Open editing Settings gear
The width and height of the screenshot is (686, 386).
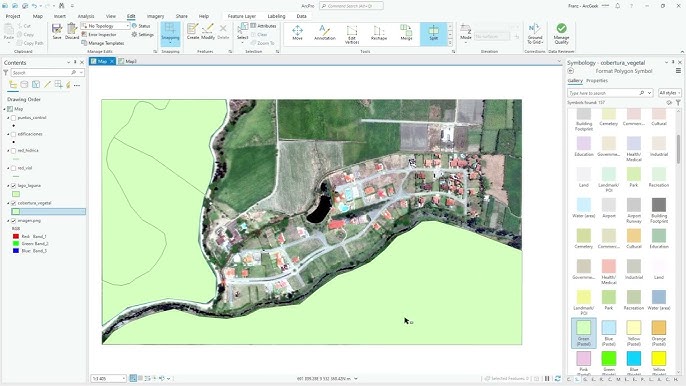[x=143, y=35]
